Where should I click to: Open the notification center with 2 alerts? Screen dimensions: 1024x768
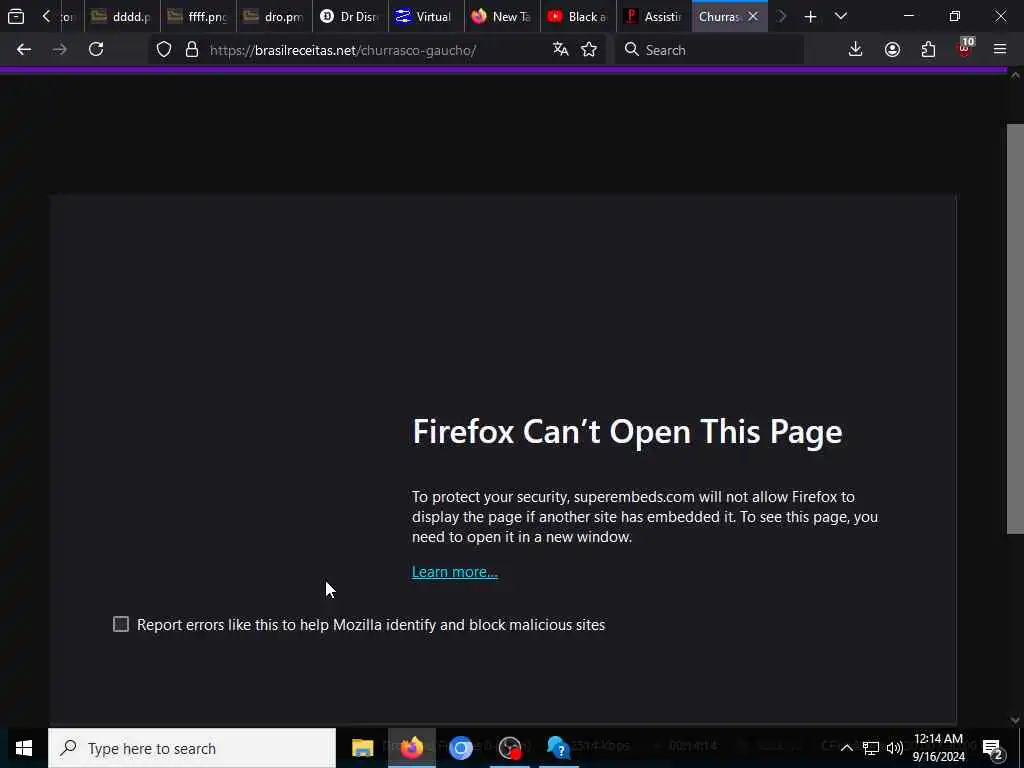[x=993, y=748]
